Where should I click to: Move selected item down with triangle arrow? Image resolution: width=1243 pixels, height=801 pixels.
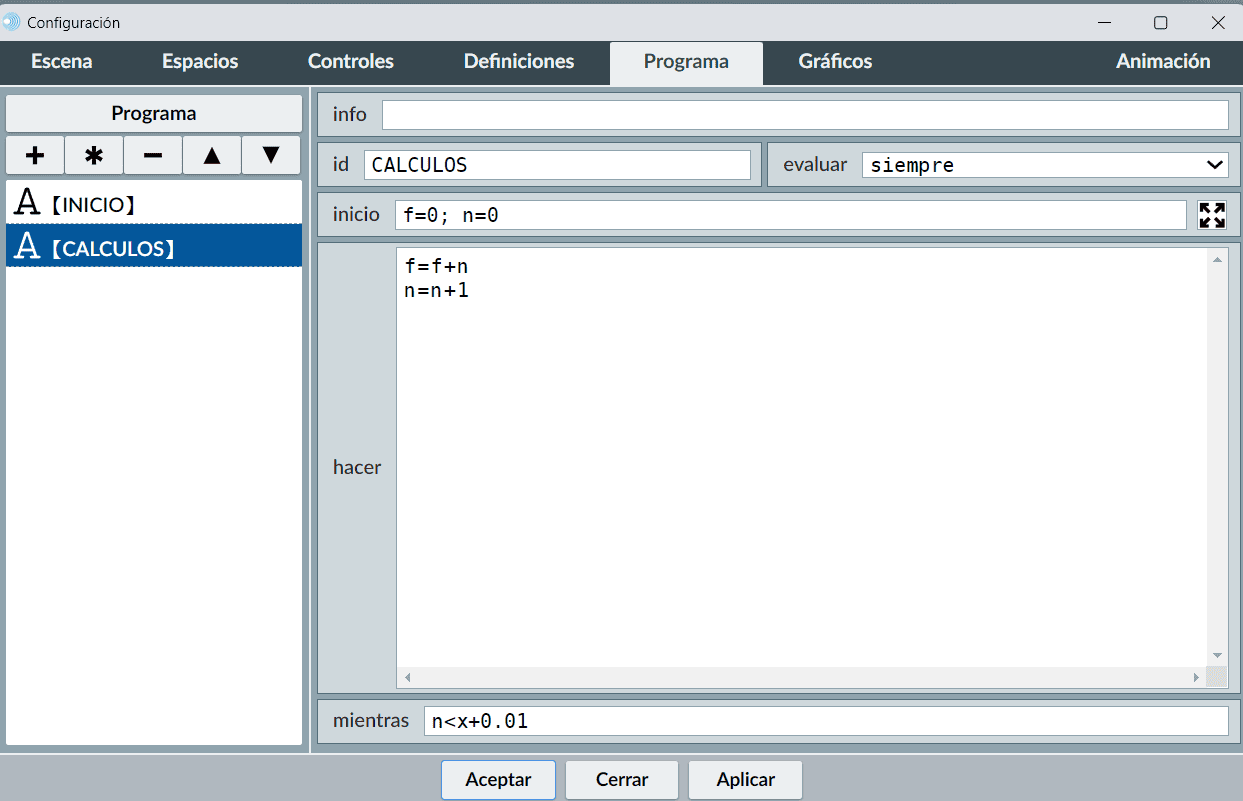[x=271, y=156]
